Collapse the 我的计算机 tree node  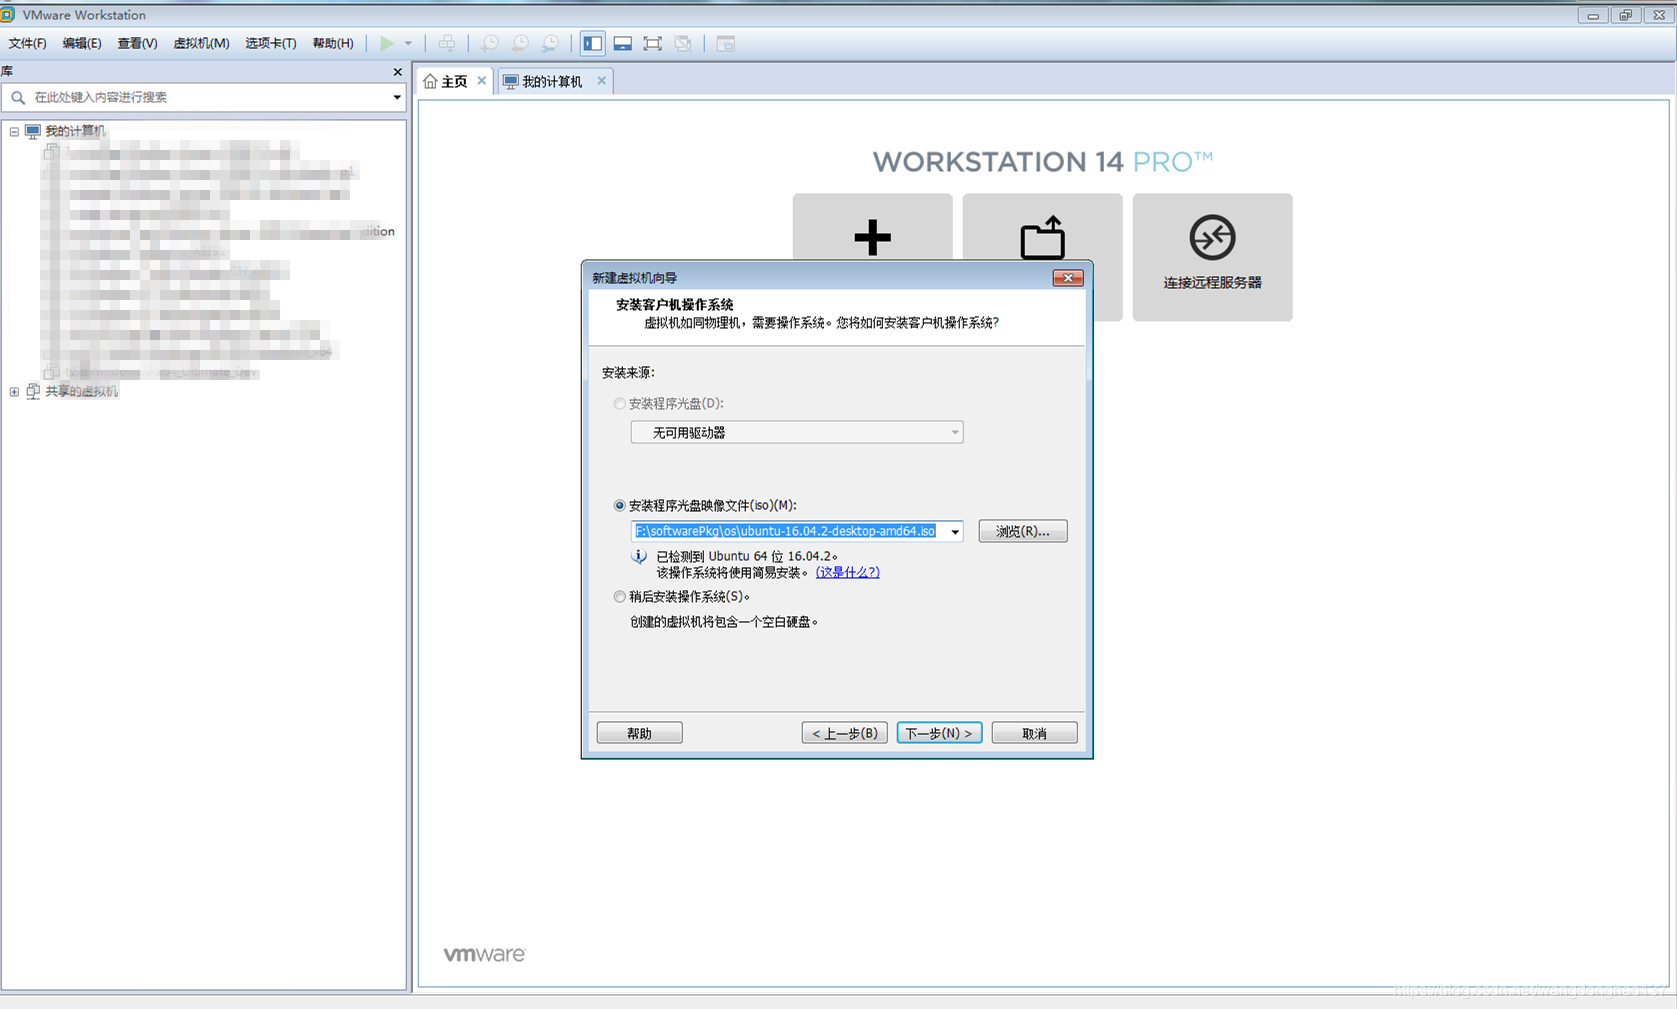14,131
